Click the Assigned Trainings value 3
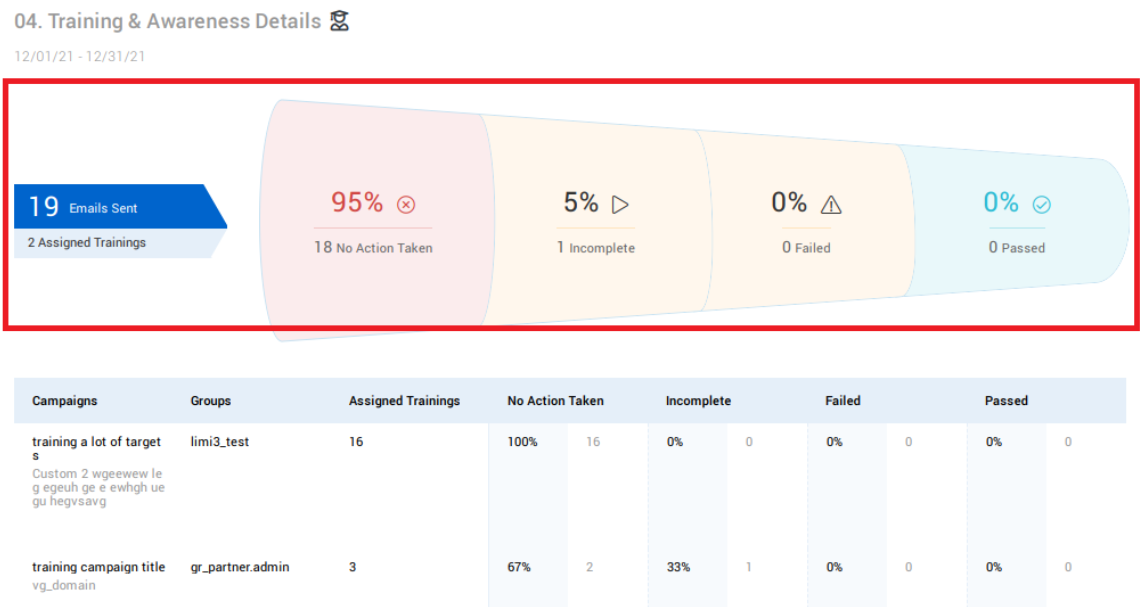Screen dimensions: 1145x607 tap(353, 567)
